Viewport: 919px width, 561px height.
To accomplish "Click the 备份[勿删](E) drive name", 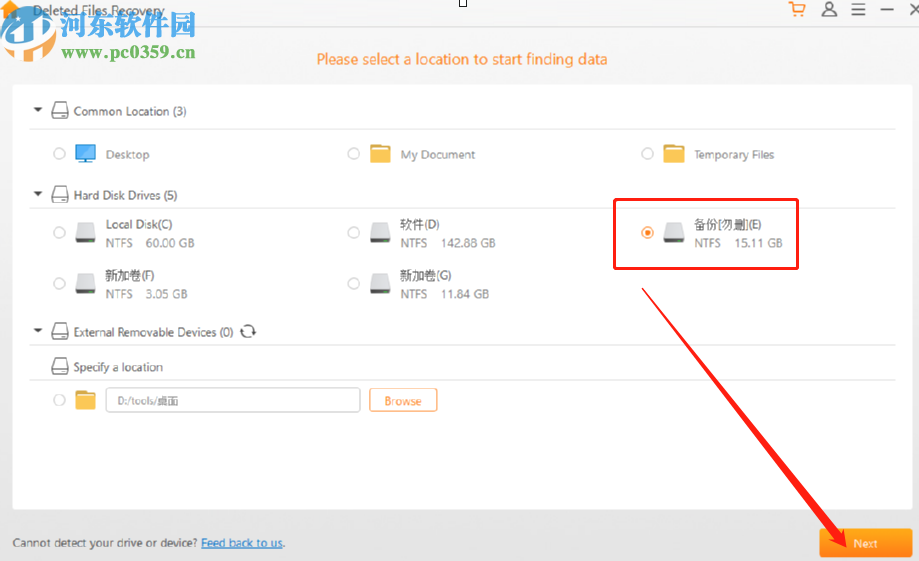I will coord(727,225).
